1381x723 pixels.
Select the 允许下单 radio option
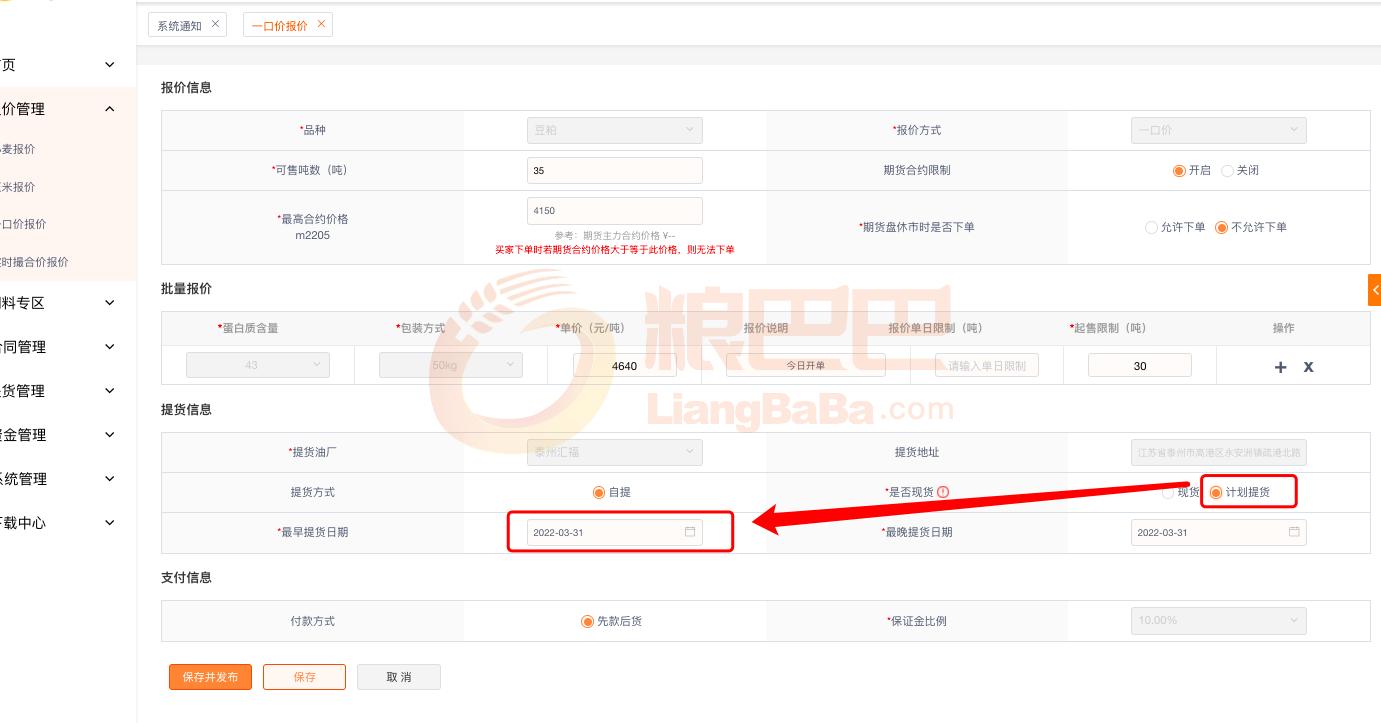pyautogui.click(x=1151, y=228)
